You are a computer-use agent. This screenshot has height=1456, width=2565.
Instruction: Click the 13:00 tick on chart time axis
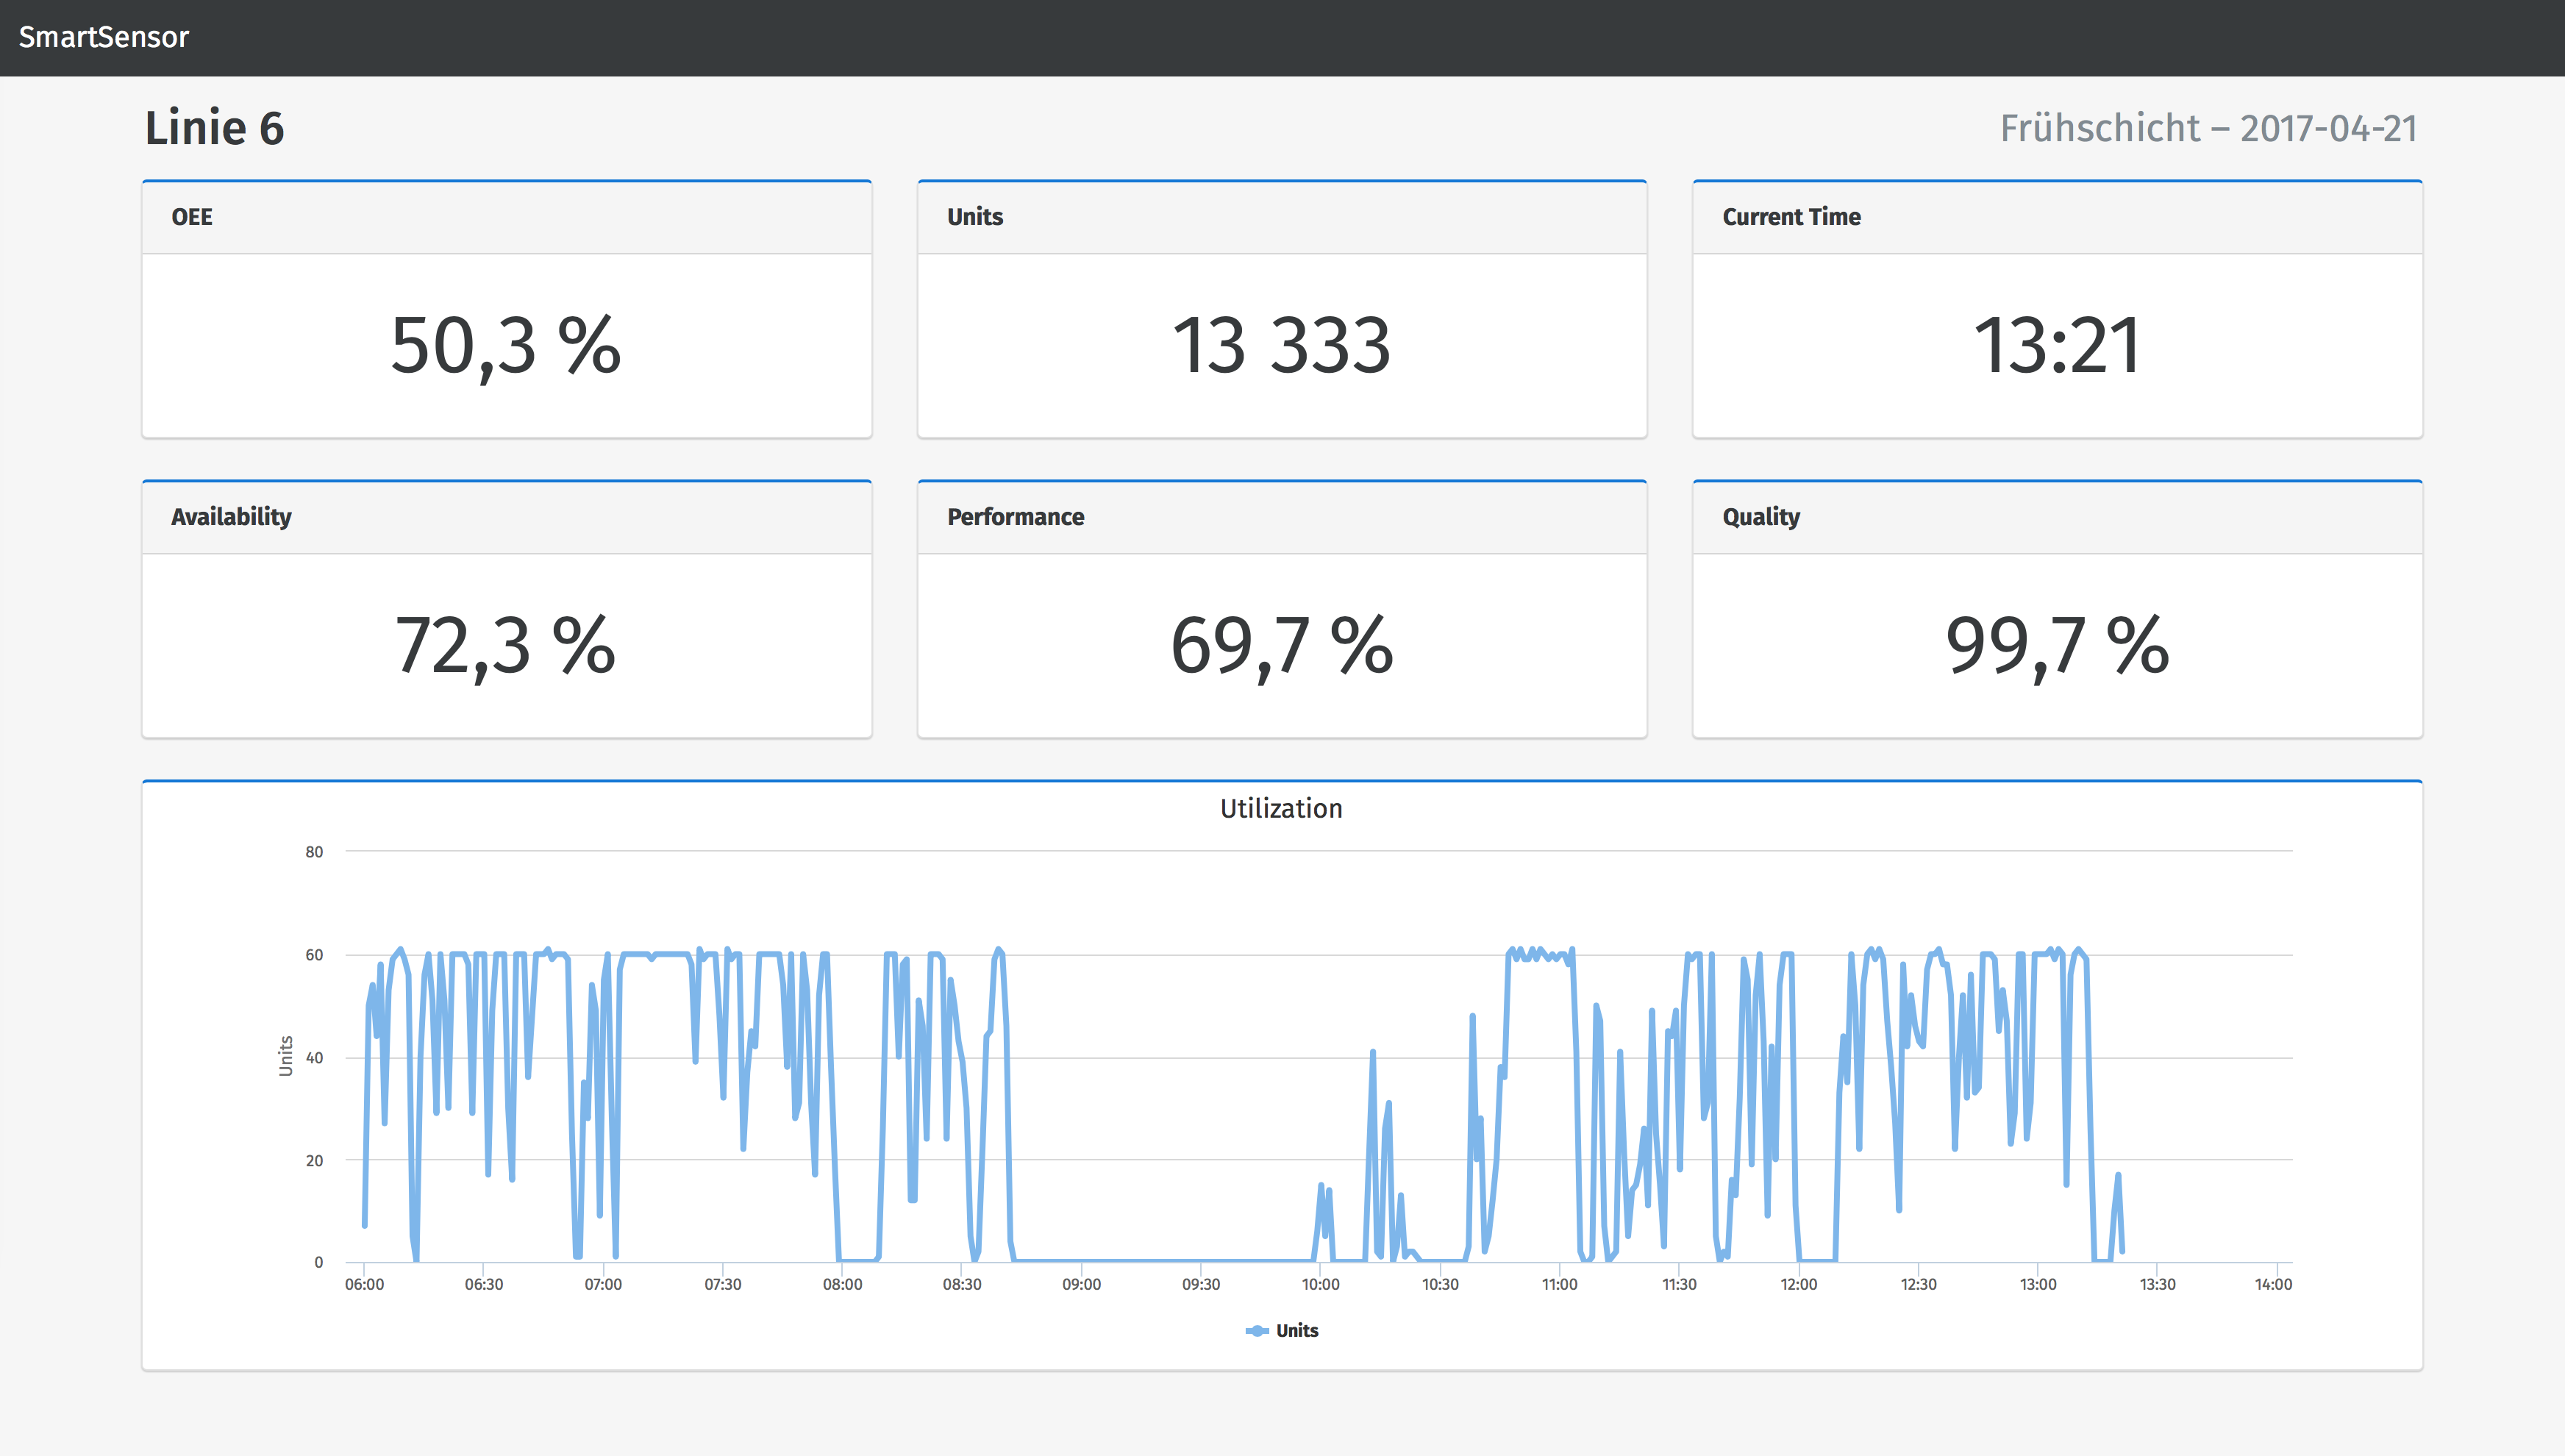[x=2038, y=1284]
